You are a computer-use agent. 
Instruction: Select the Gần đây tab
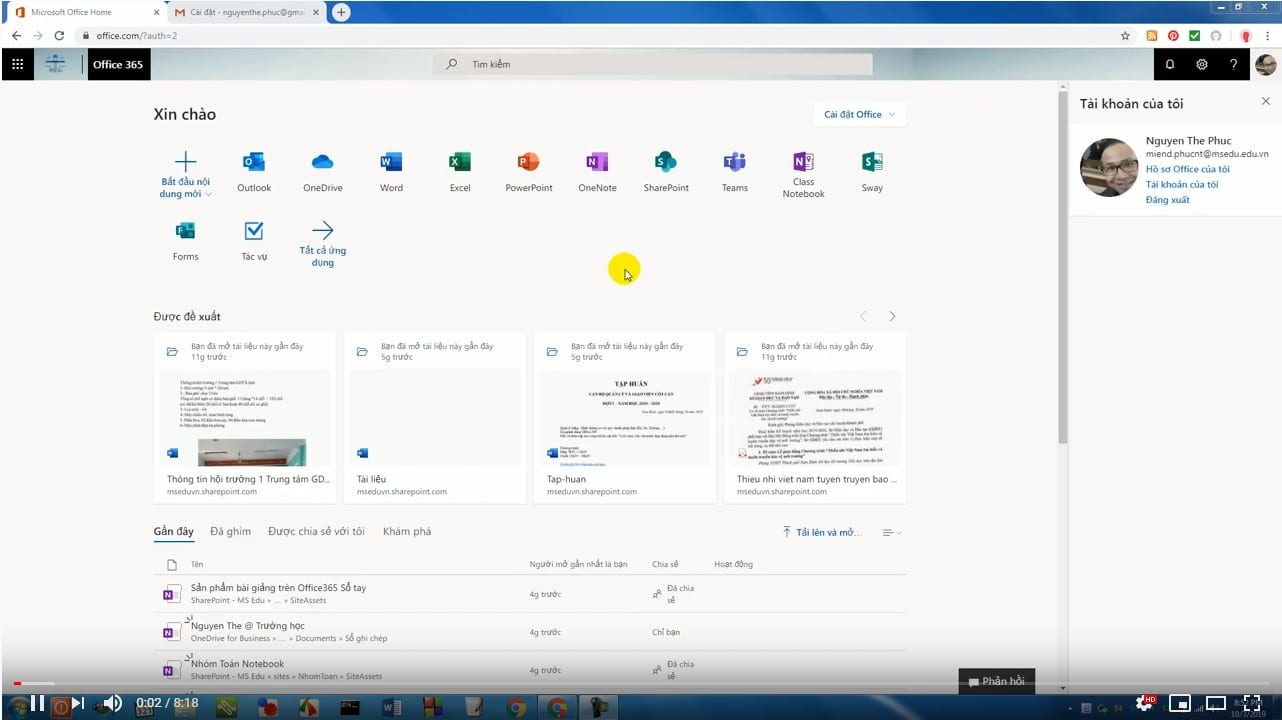173,532
